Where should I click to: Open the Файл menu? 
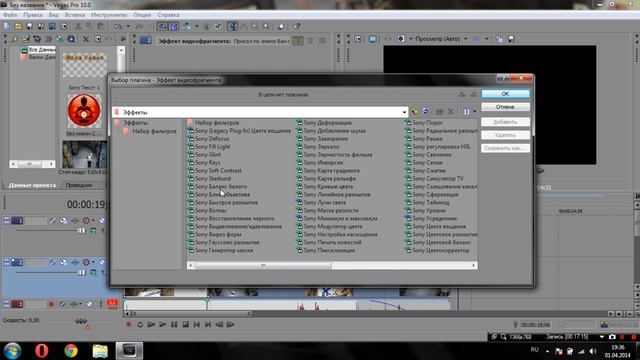click(x=10, y=15)
